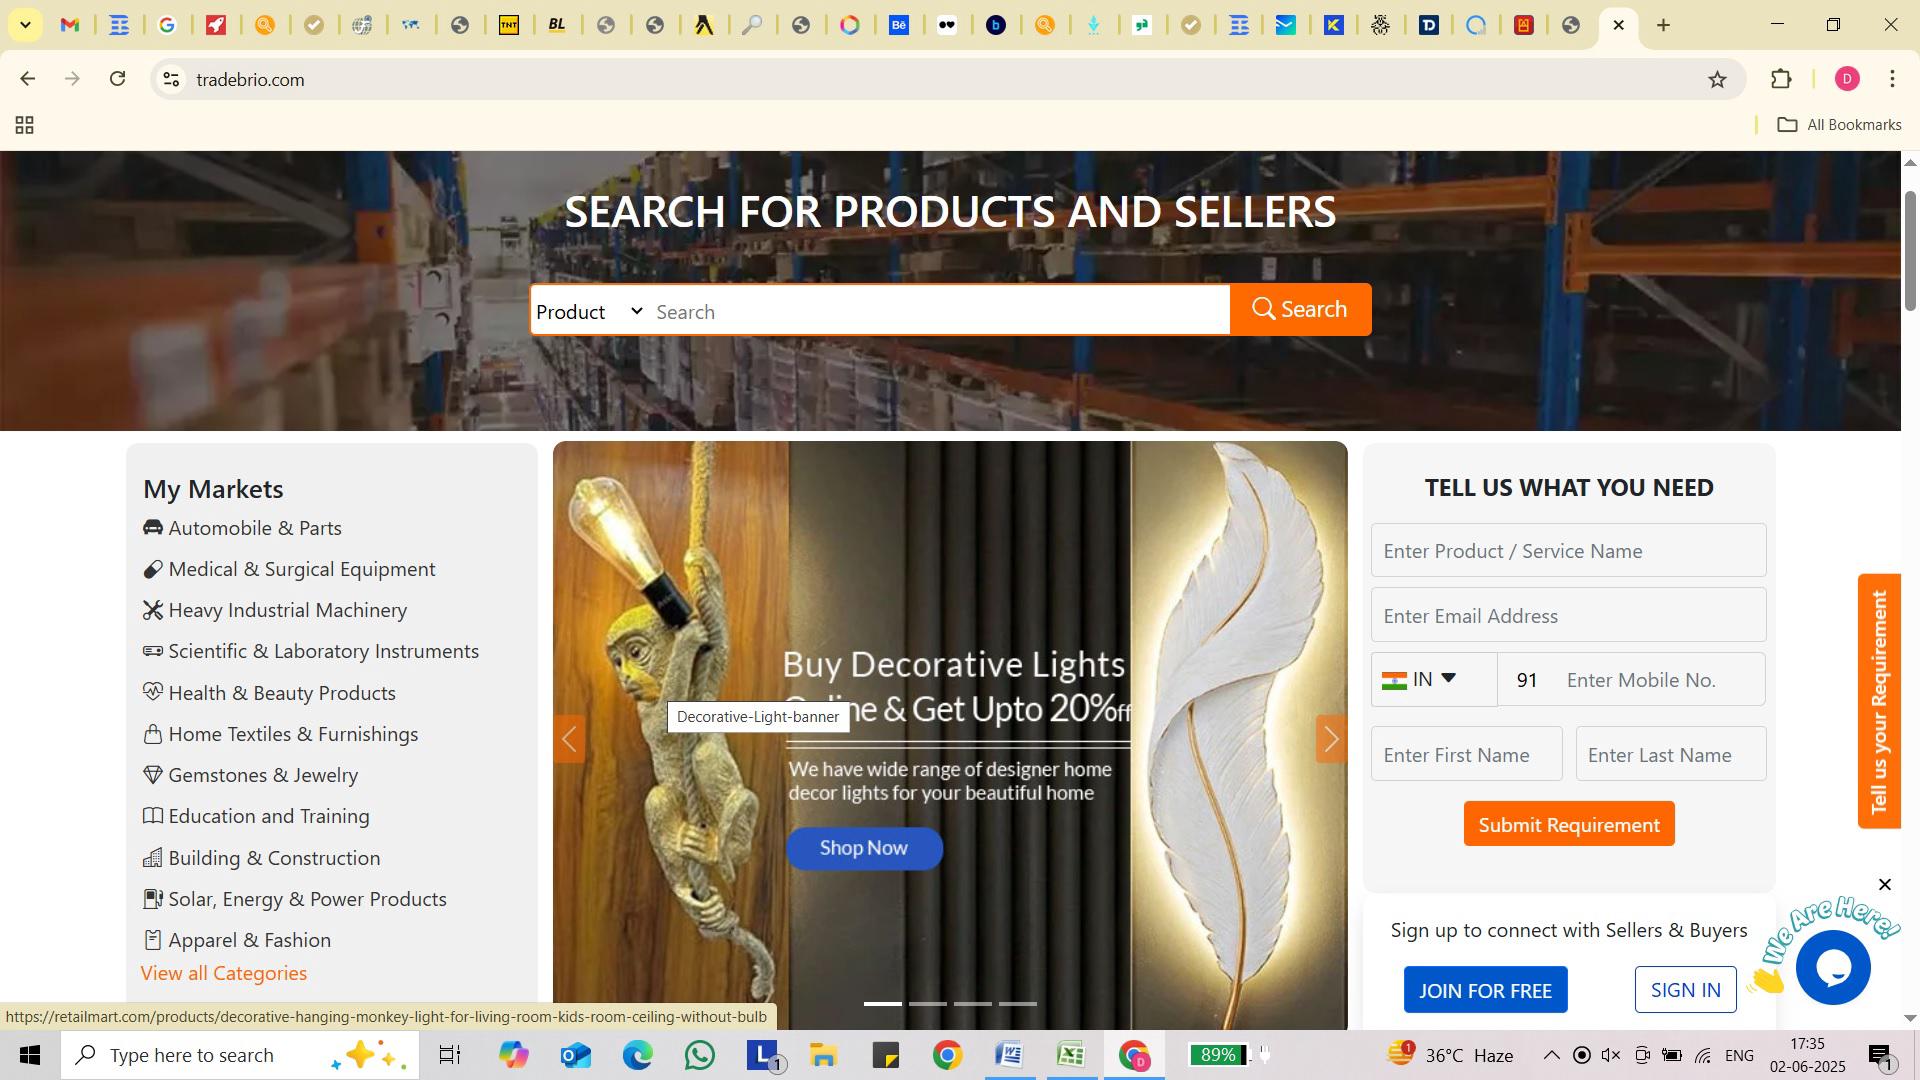Expand the tab search dropdown arrow

[x=25, y=25]
